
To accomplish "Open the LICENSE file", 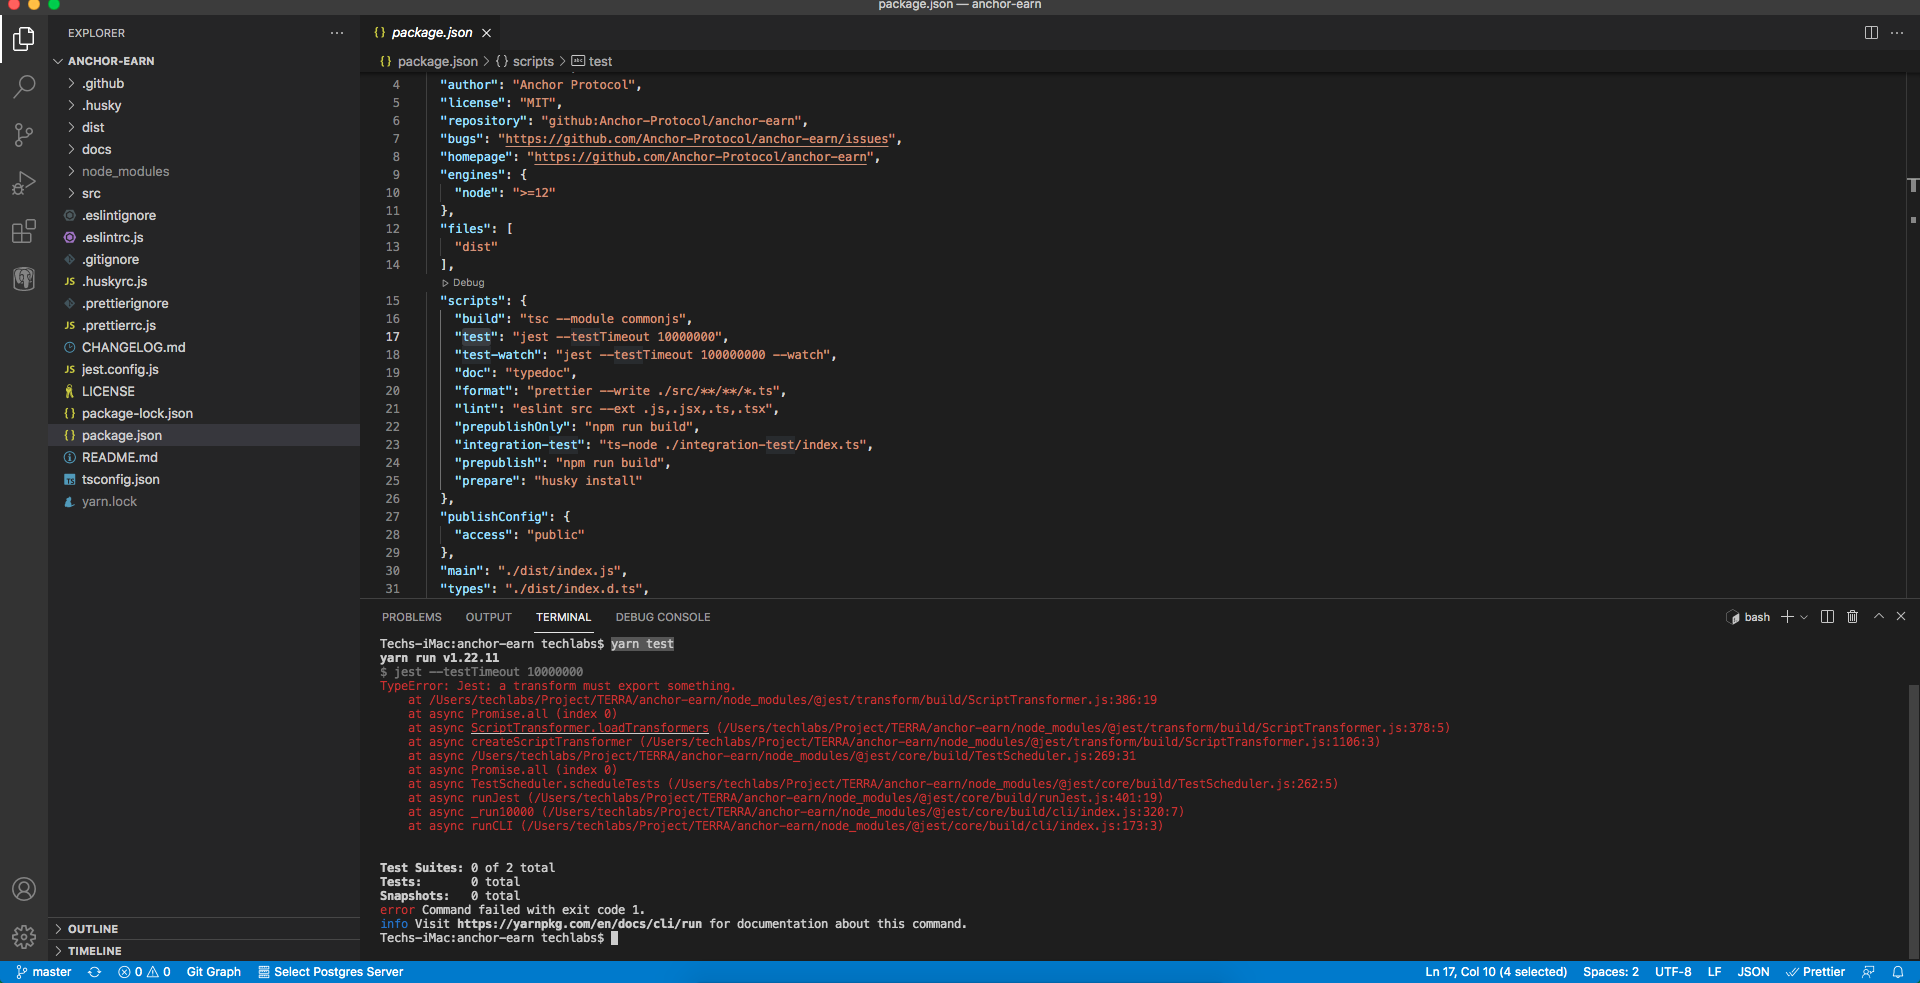I will tap(204, 391).
